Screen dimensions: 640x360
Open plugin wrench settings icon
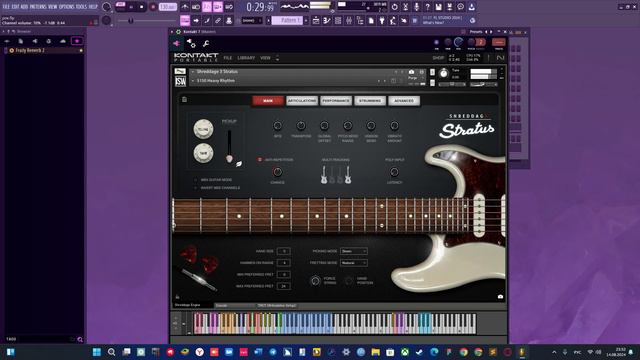click(206, 43)
